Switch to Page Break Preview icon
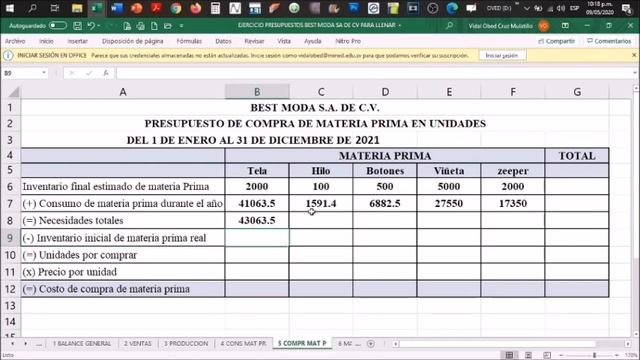The width and height of the screenshot is (640, 360). (547, 355)
